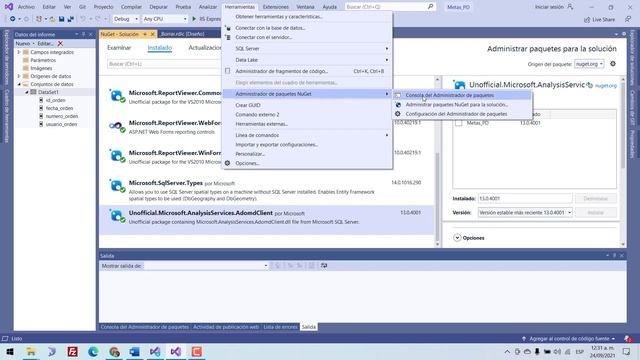Open the Mostrar salida de dropdown
The image size is (640, 360).
[206, 266]
